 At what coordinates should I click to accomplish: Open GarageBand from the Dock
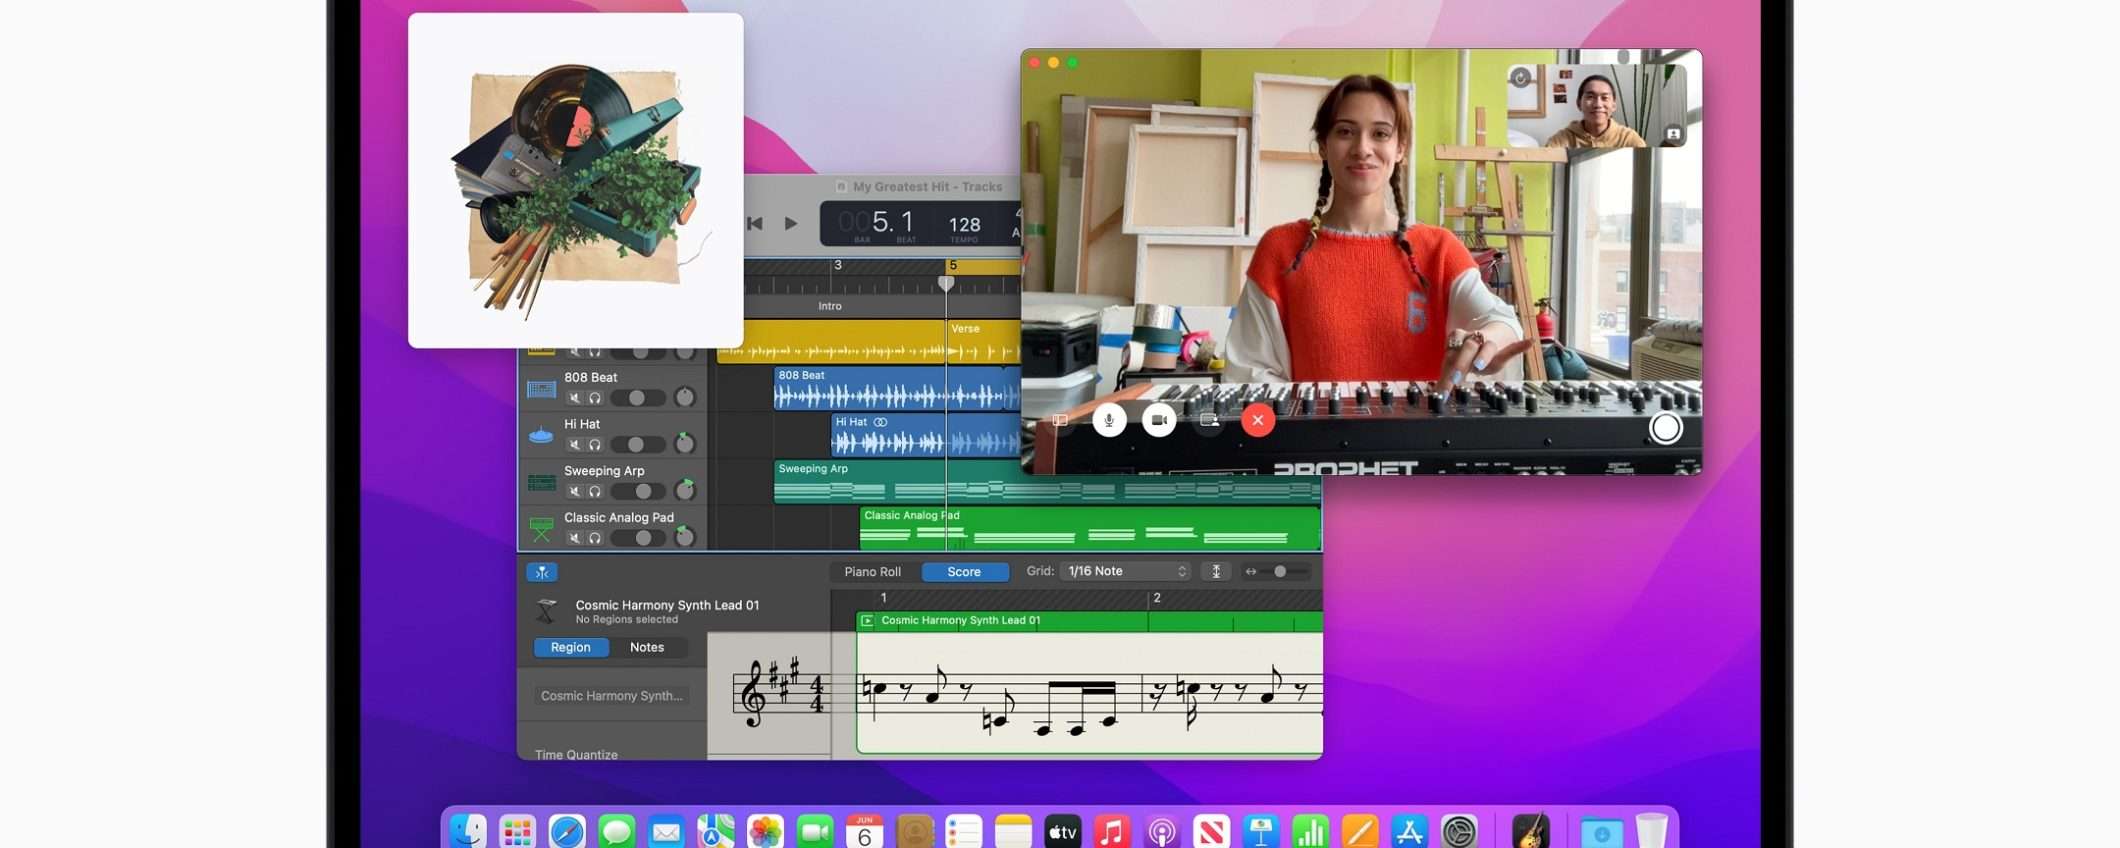(1530, 831)
